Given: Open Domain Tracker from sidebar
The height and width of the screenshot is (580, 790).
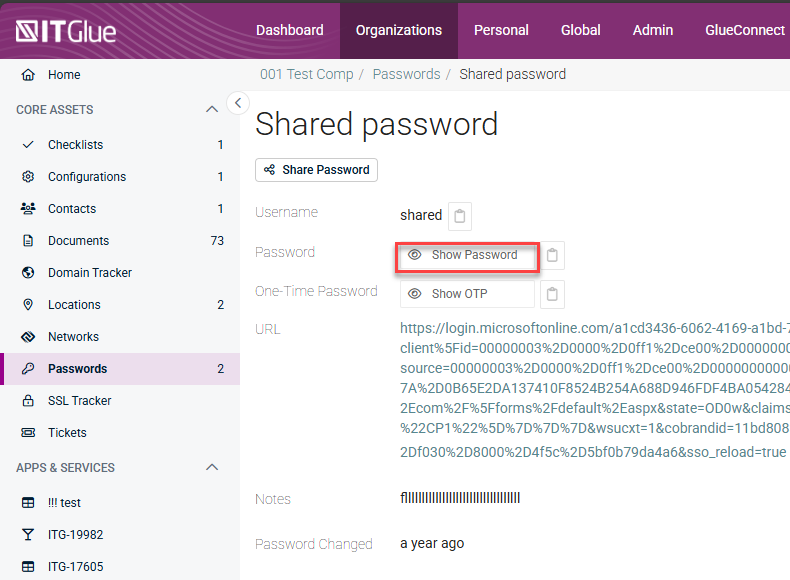Looking at the screenshot, I should tap(89, 273).
